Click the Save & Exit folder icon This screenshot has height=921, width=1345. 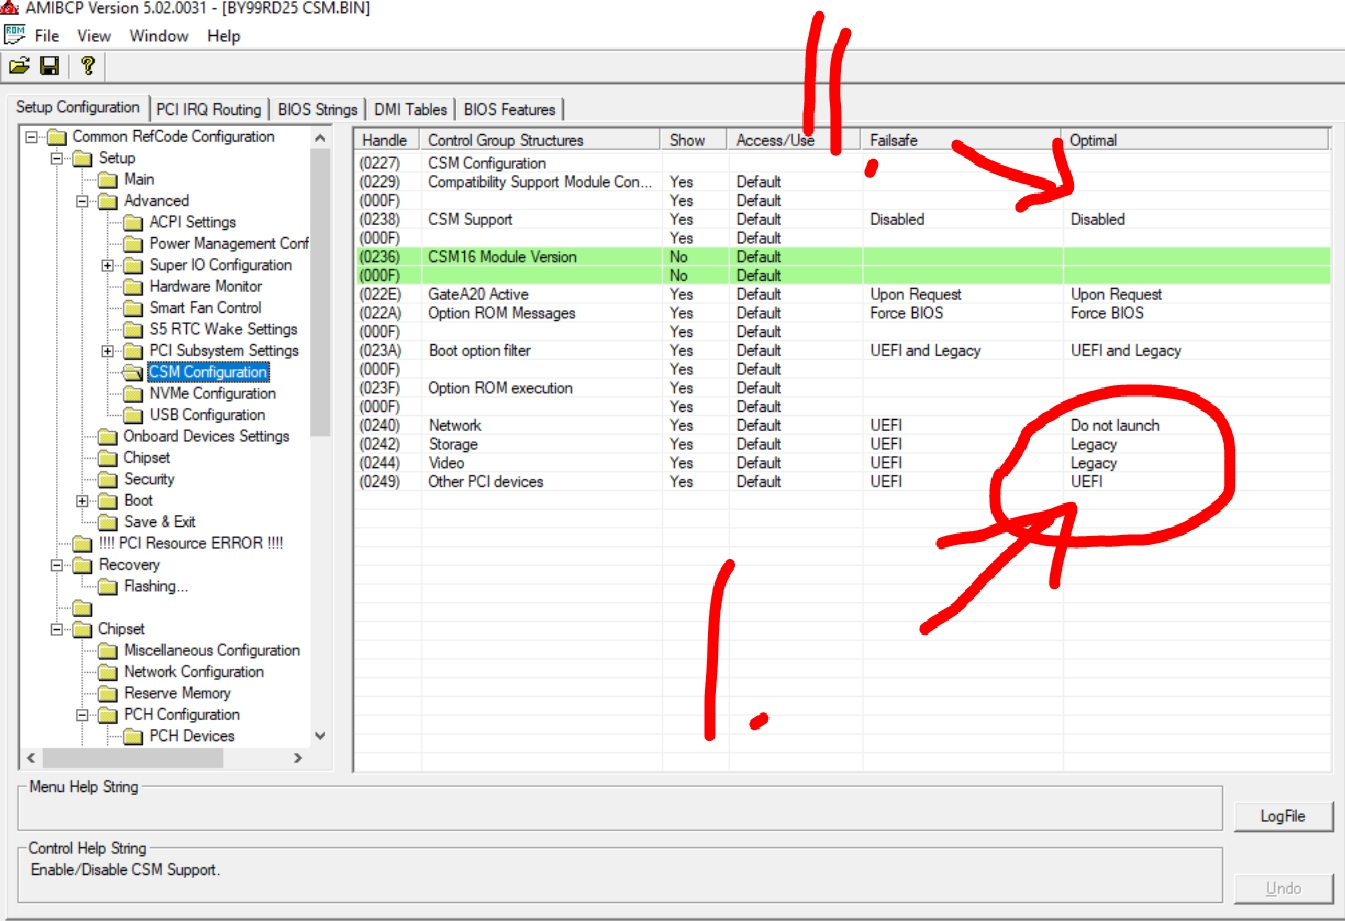coord(108,522)
